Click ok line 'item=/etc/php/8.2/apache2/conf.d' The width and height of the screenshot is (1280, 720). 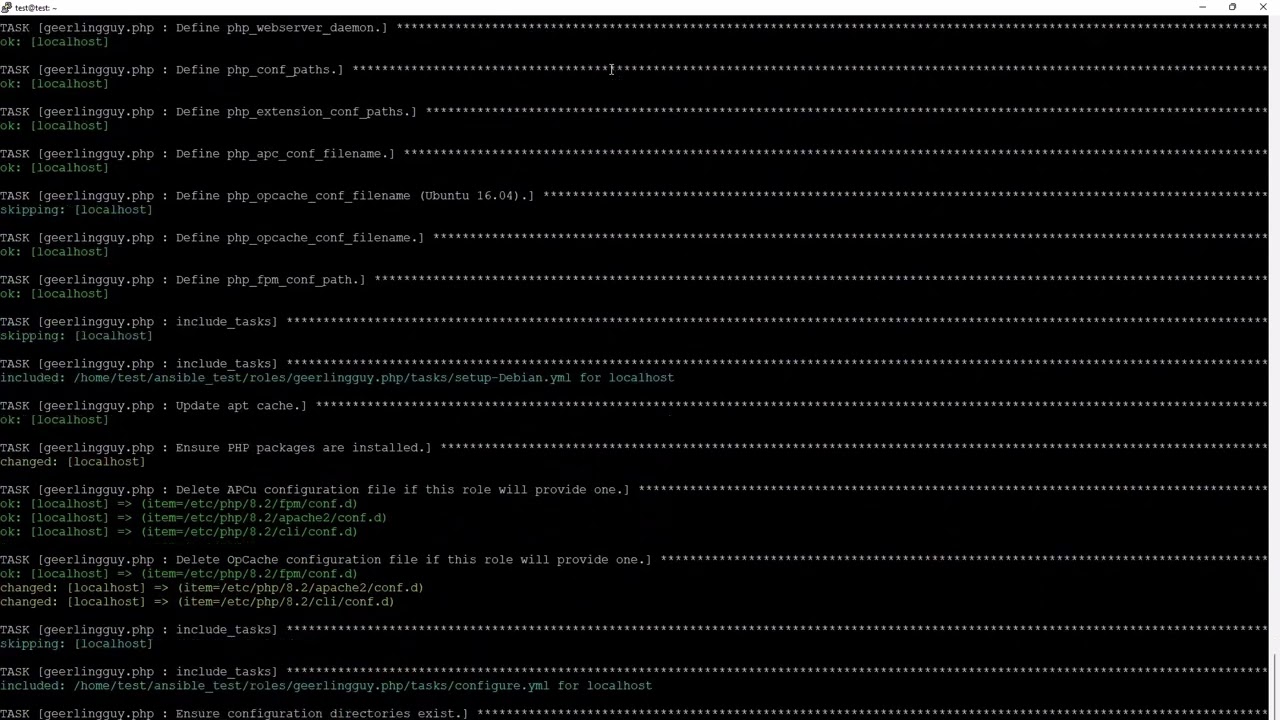pos(193,518)
